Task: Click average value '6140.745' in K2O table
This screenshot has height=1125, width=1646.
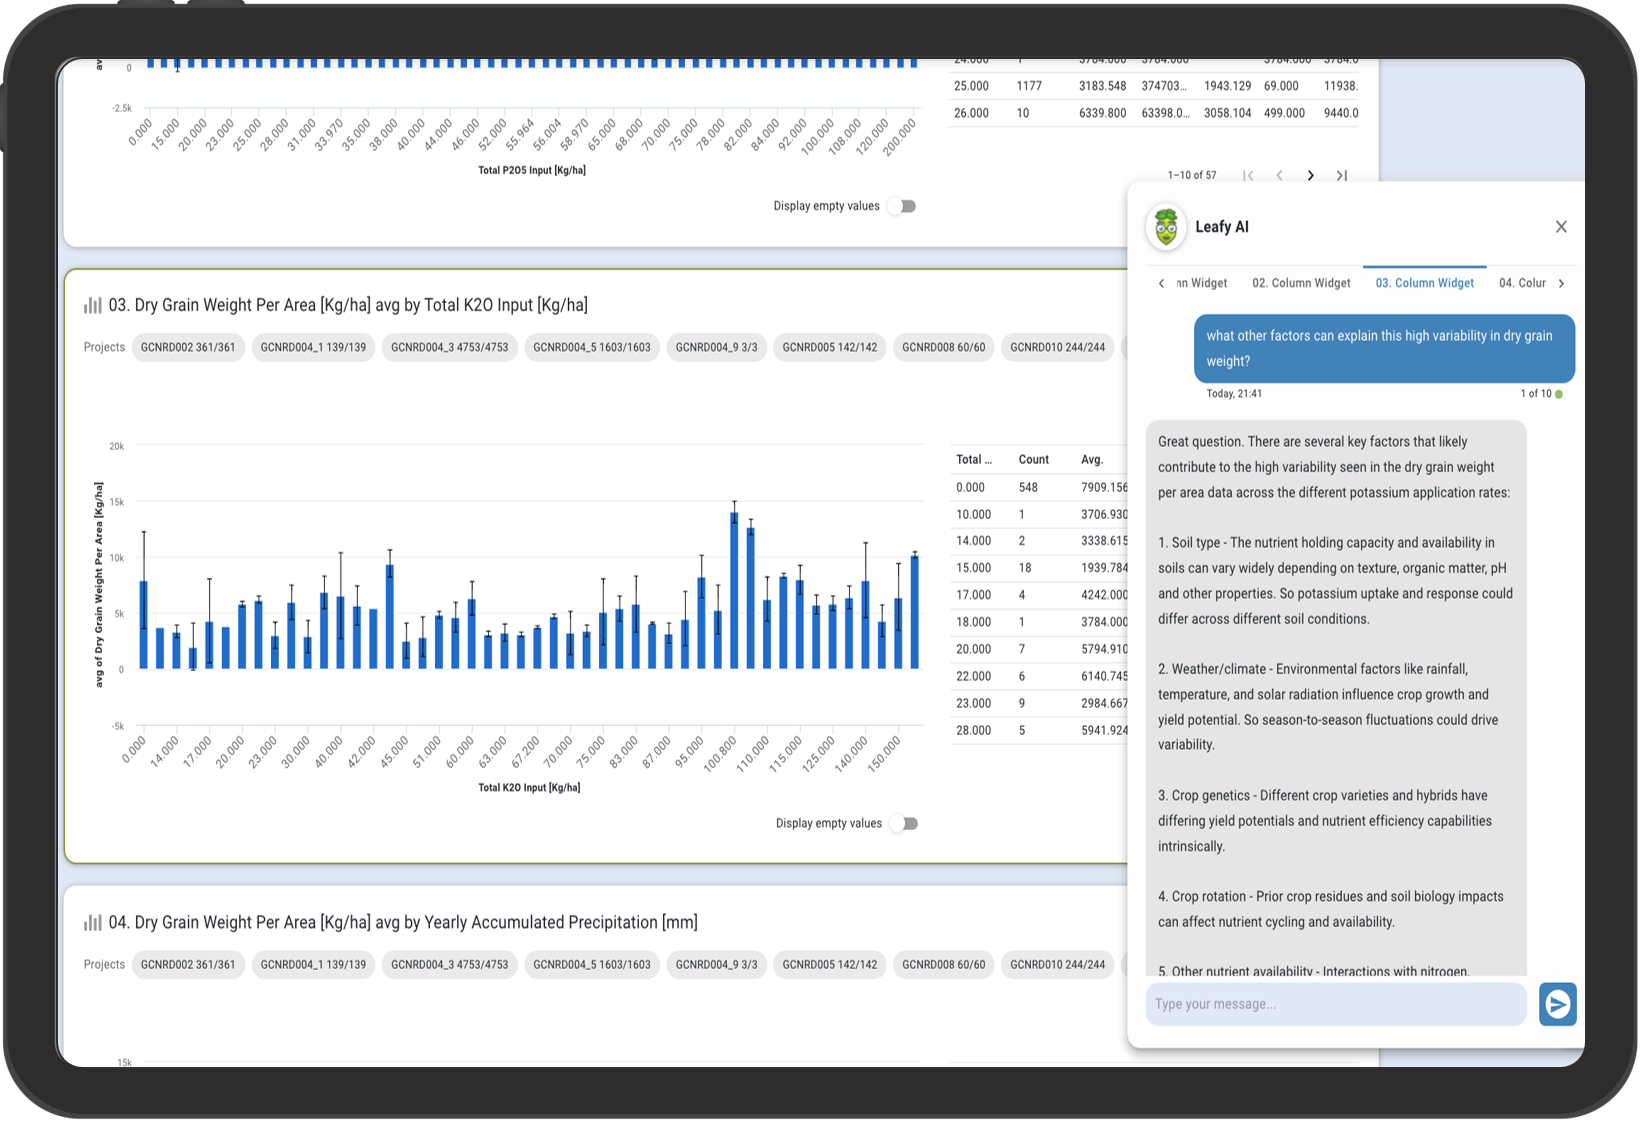Action: [1104, 677]
